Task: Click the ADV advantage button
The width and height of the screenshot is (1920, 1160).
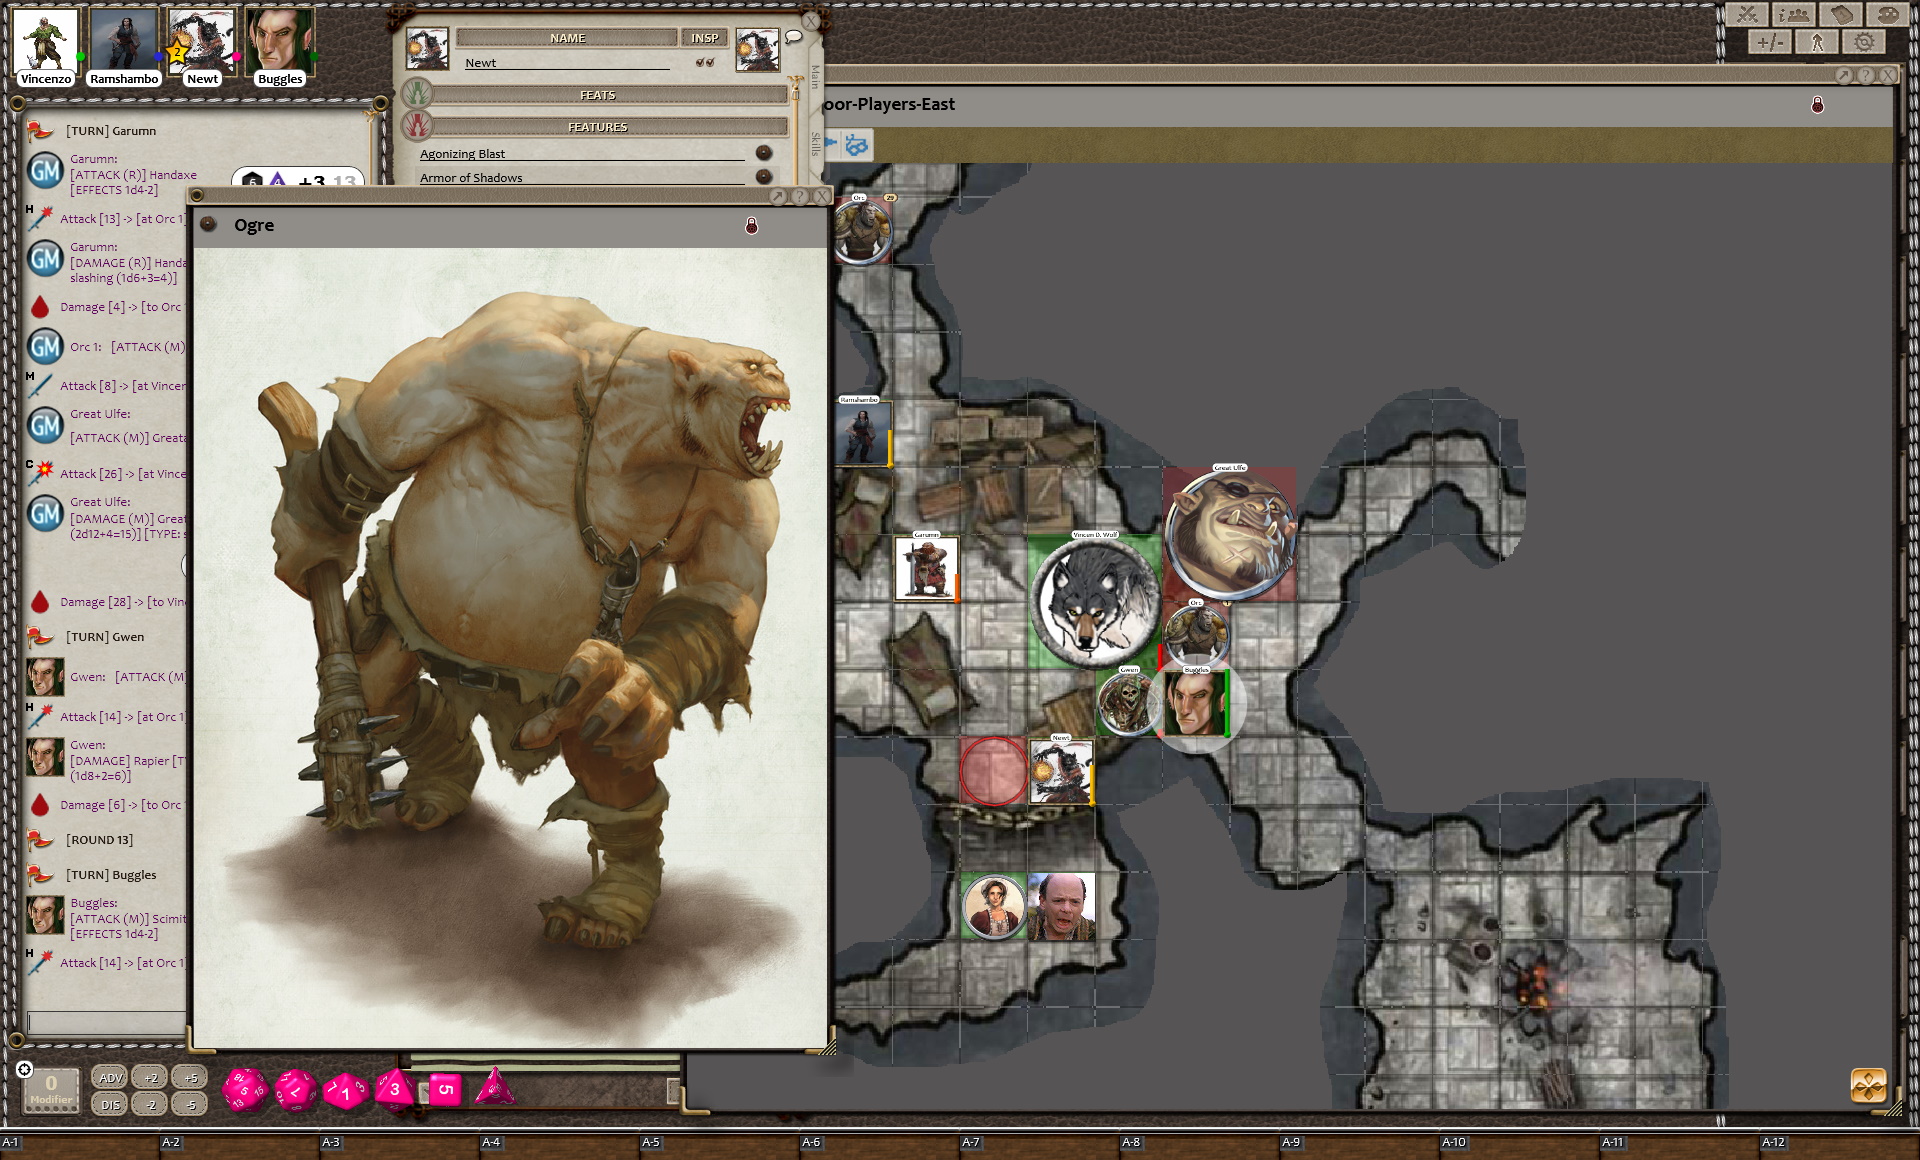Action: tap(110, 1078)
